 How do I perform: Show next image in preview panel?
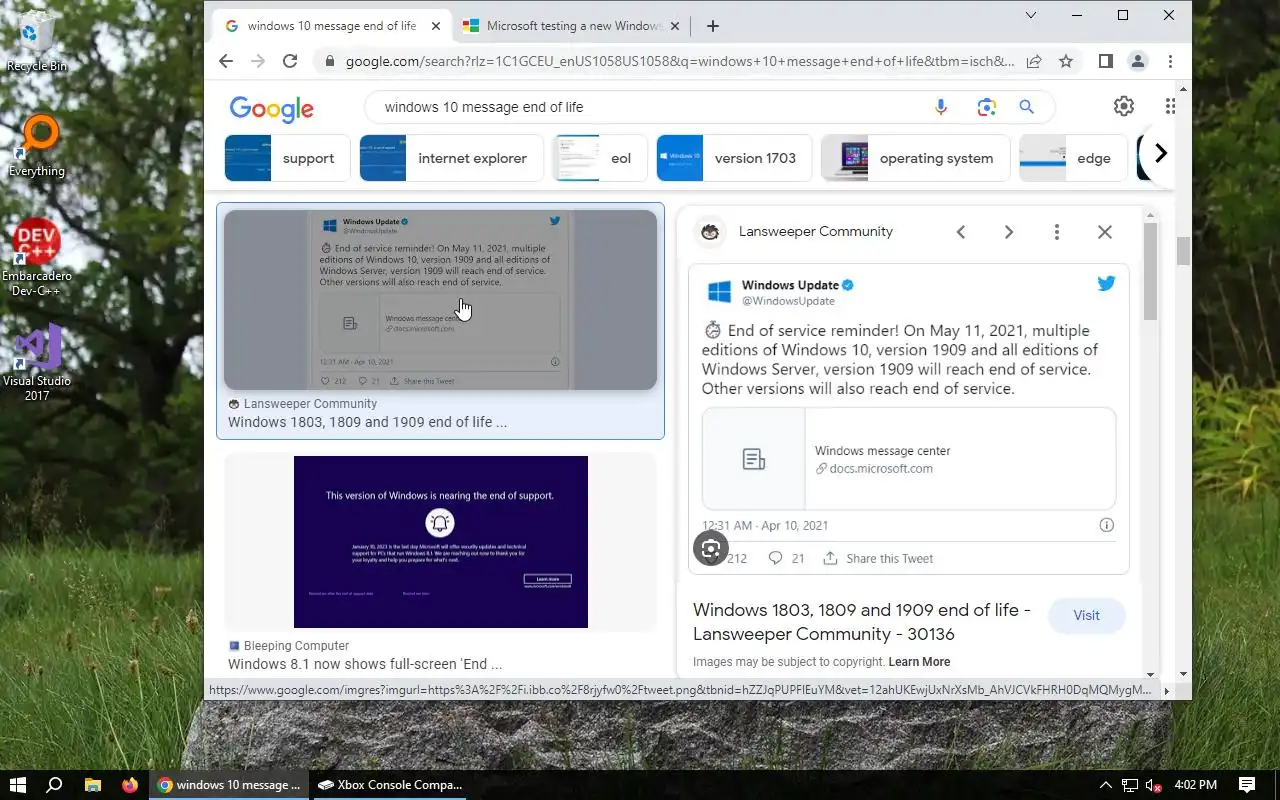pos(1009,232)
